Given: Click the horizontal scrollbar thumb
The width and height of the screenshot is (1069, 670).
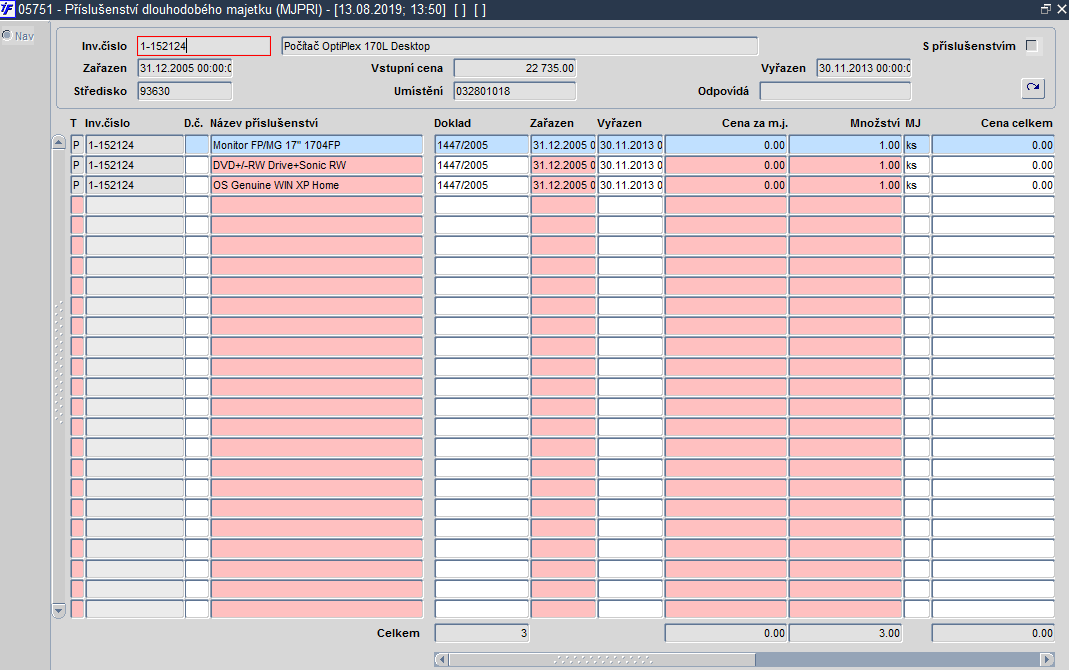Looking at the screenshot, I should pyautogui.click(x=602, y=659).
